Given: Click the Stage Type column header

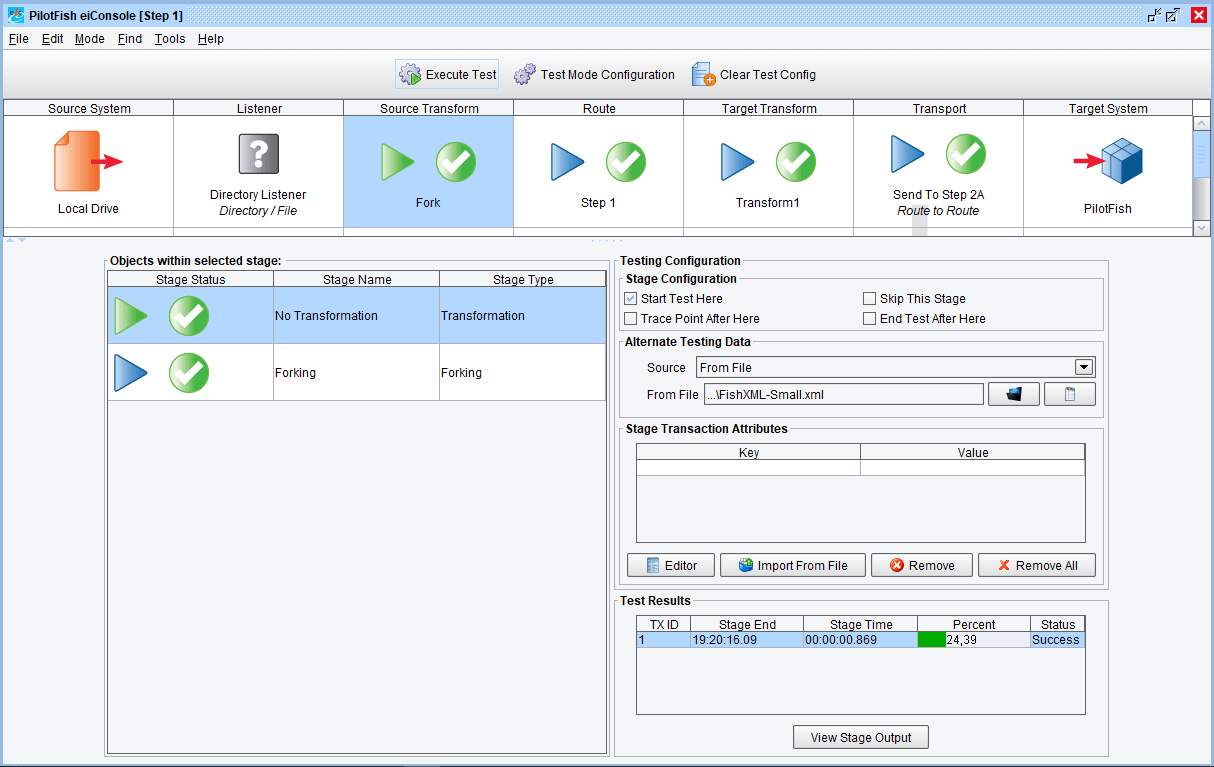Looking at the screenshot, I should (x=523, y=280).
